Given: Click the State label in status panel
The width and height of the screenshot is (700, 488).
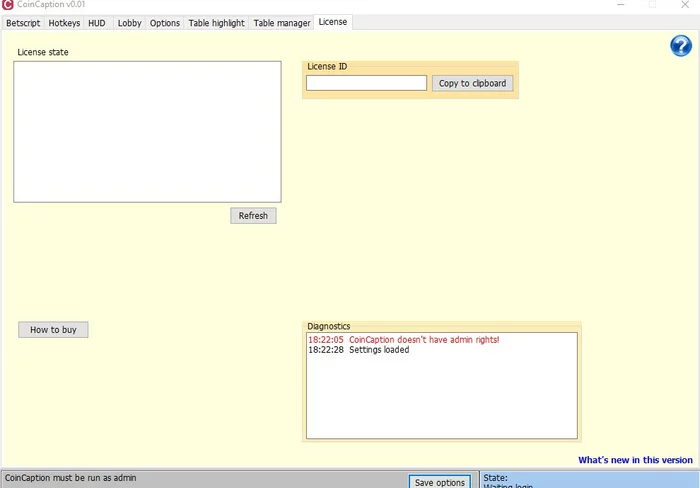Looking at the screenshot, I should (x=495, y=478).
